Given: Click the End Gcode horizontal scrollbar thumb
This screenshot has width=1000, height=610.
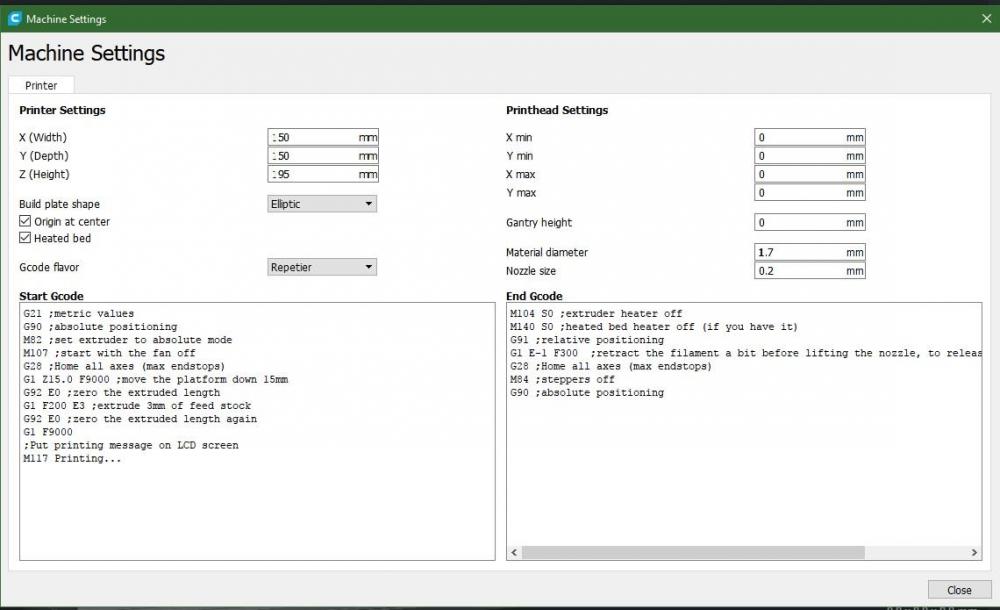Looking at the screenshot, I should [x=693, y=553].
